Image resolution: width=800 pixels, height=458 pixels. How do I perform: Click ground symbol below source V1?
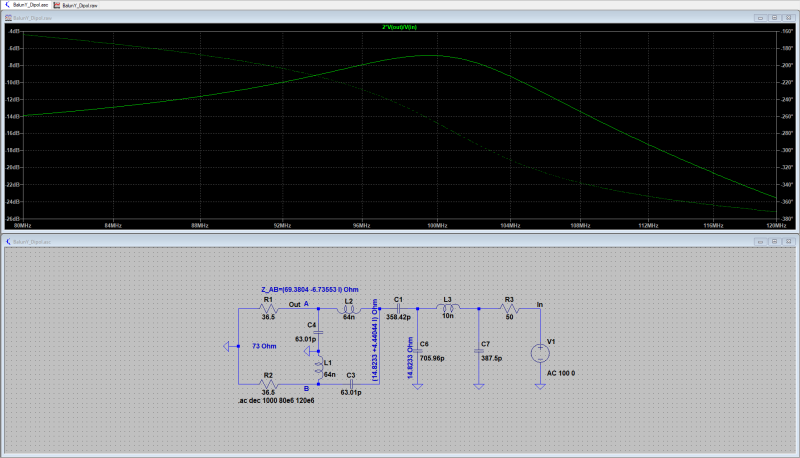540,387
